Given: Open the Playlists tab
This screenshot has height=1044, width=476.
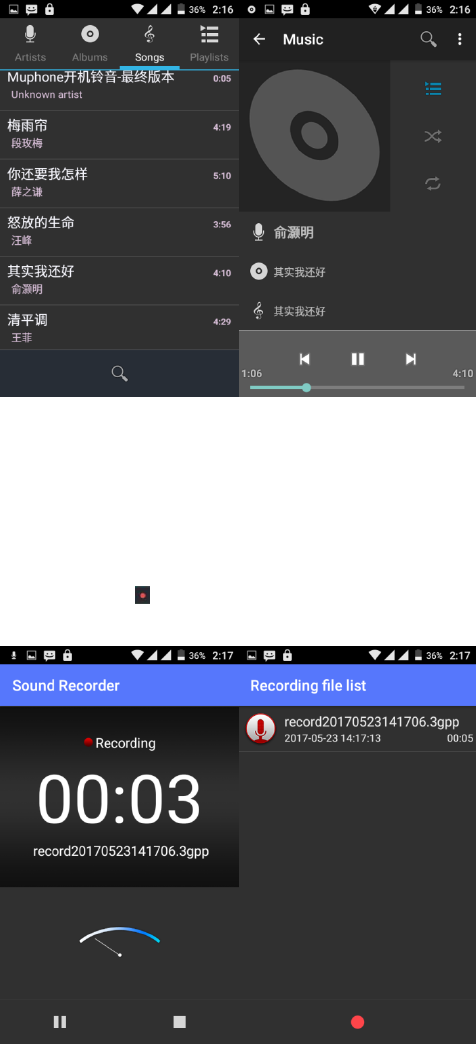Looking at the screenshot, I should click(209, 44).
